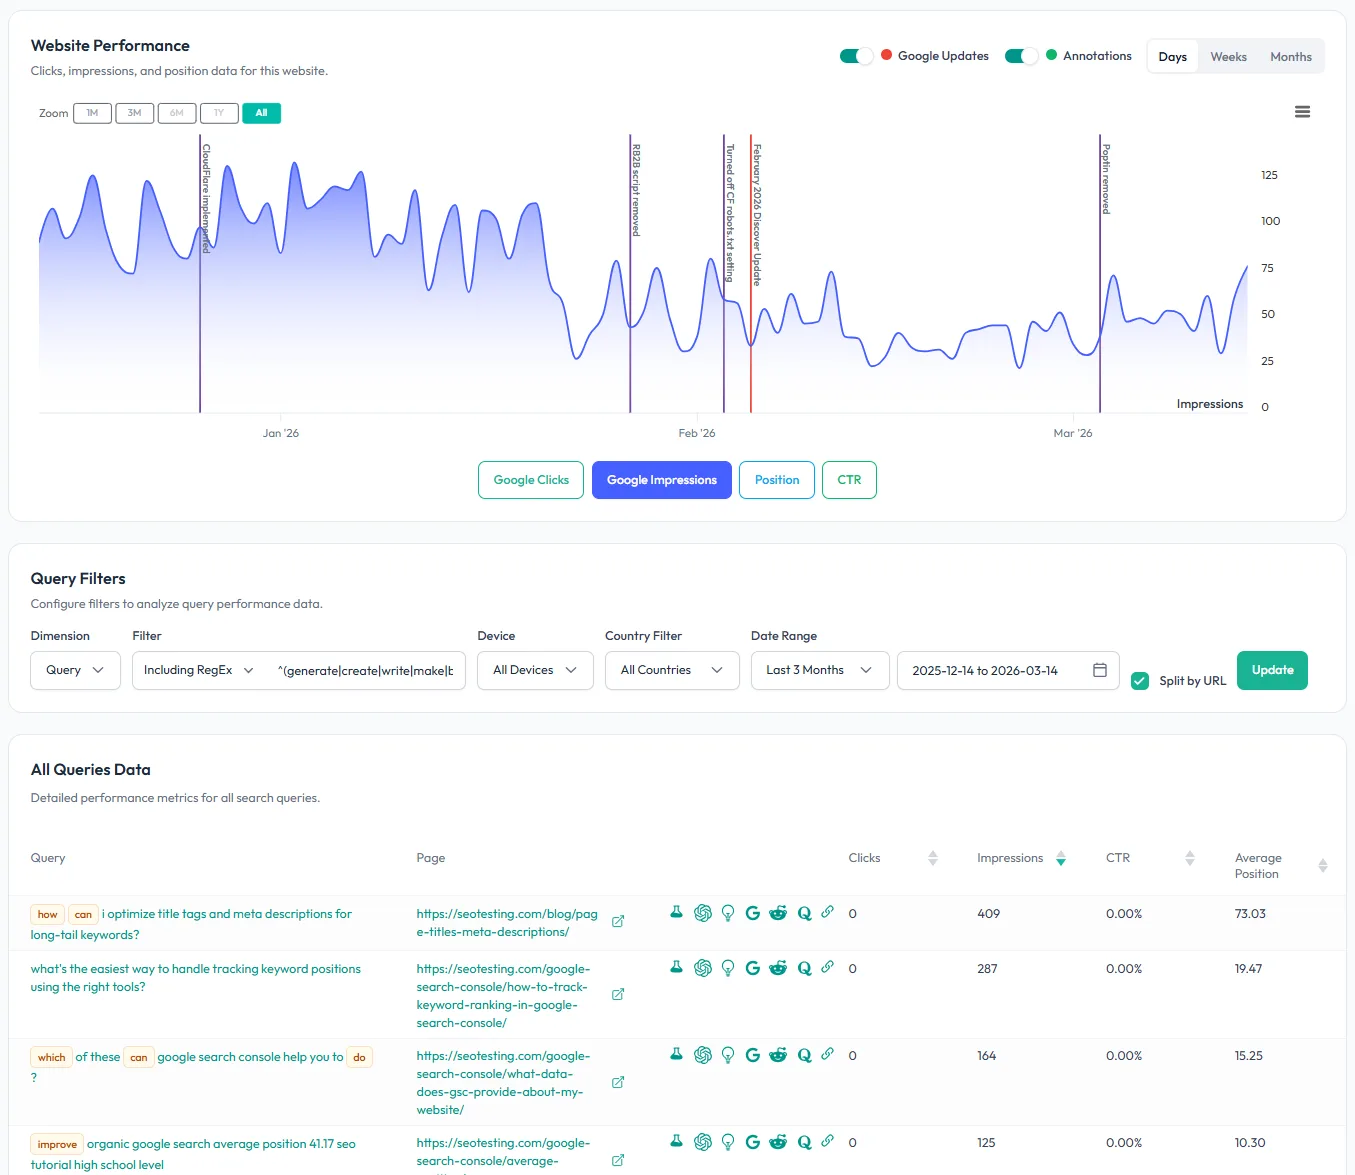Switch to the Weeks view tab
Screen dimensions: 1355x1175
[x=1228, y=56]
